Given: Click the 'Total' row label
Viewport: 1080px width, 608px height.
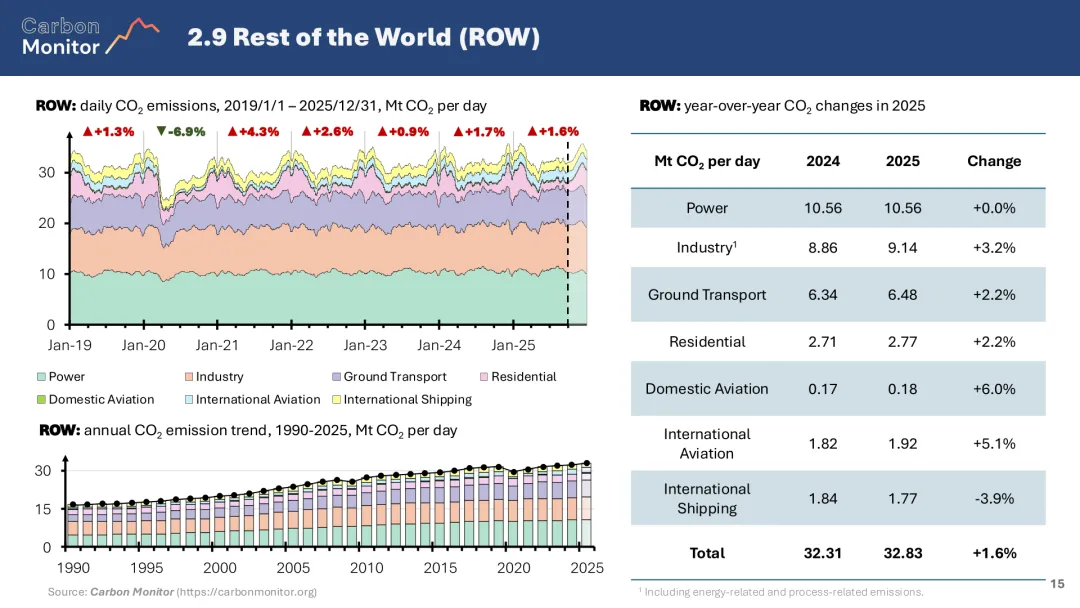Looking at the screenshot, I should coord(707,553).
